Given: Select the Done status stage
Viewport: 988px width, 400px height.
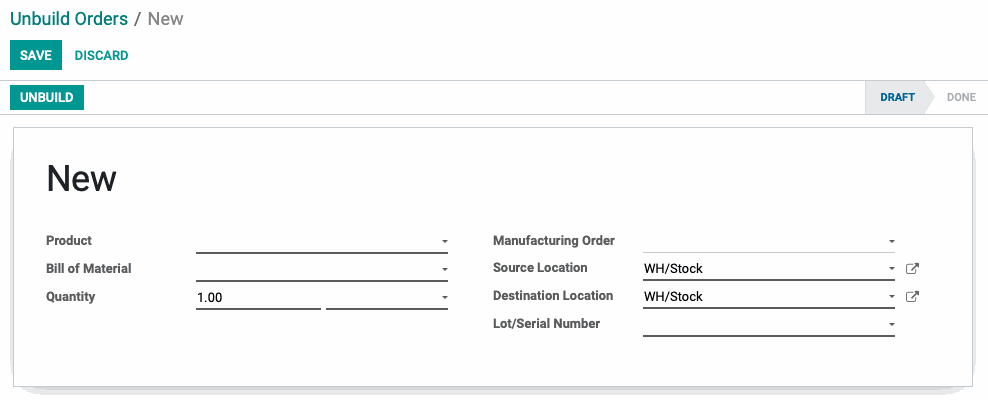Looking at the screenshot, I should pos(961,98).
